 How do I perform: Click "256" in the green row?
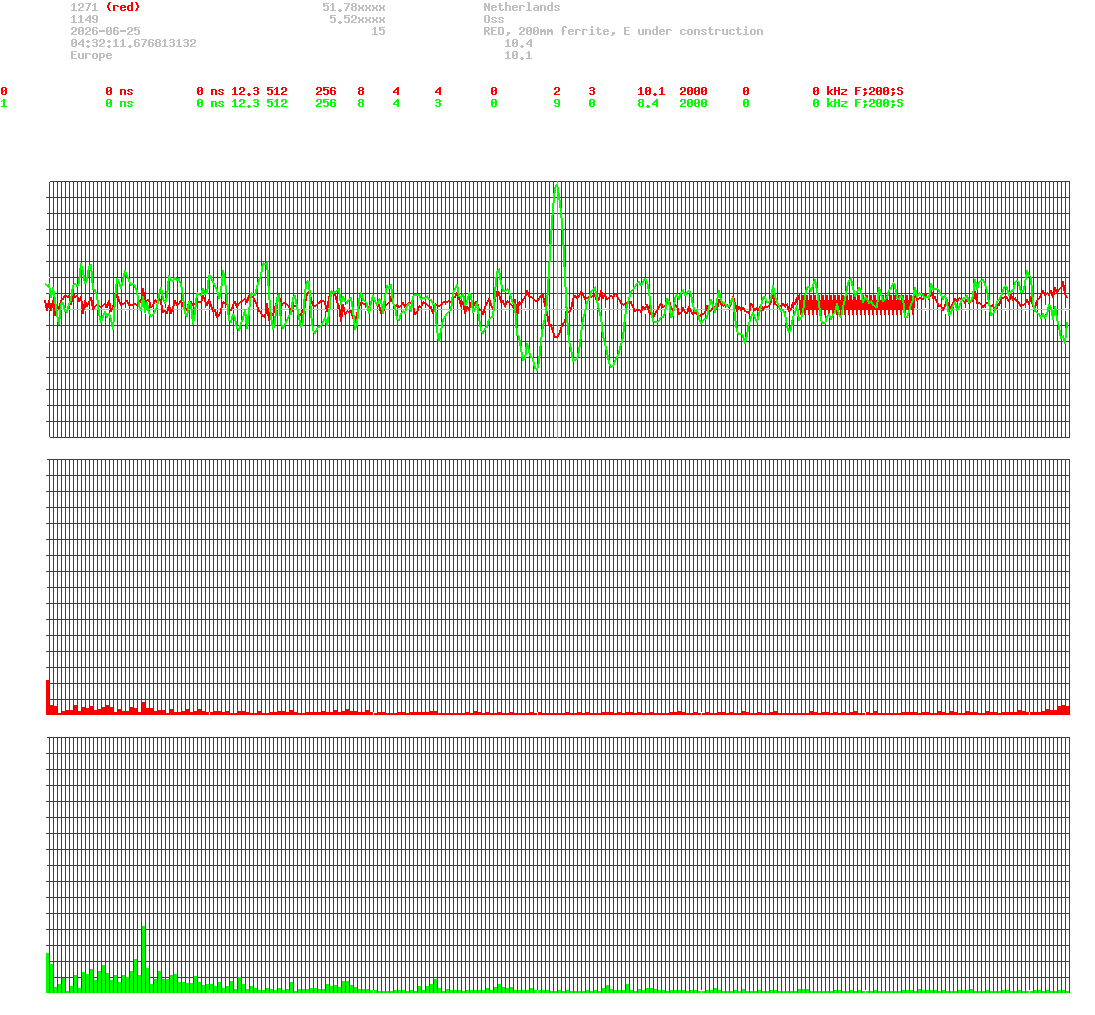click(x=325, y=103)
